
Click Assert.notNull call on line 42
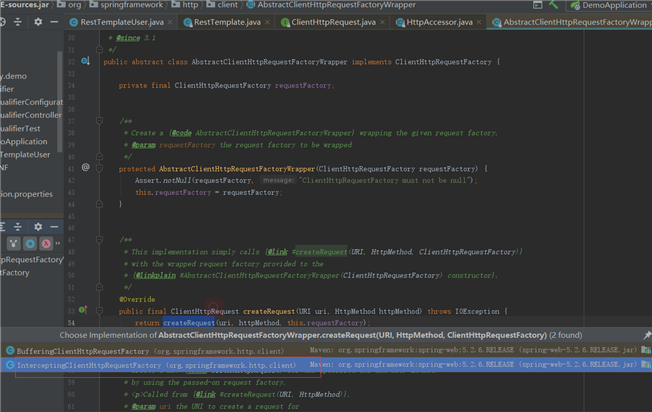[x=163, y=180]
